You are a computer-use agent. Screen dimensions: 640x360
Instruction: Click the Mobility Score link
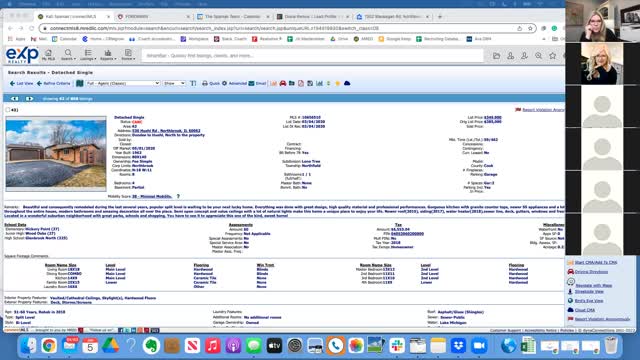coord(152,196)
